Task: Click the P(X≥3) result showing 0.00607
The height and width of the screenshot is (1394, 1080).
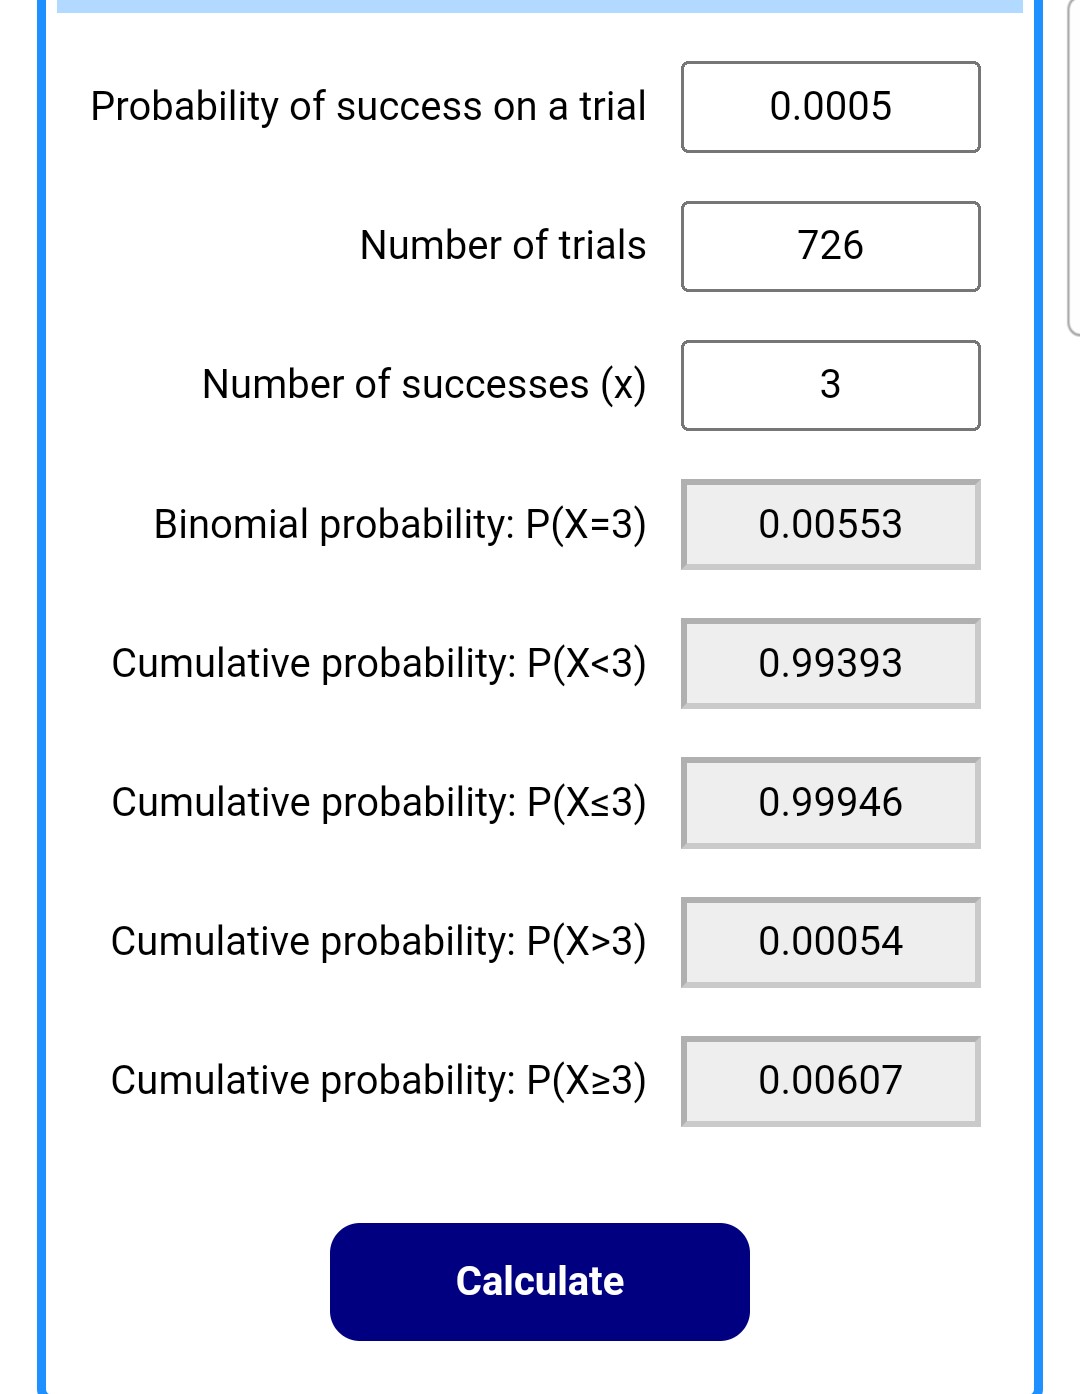Action: [830, 1080]
